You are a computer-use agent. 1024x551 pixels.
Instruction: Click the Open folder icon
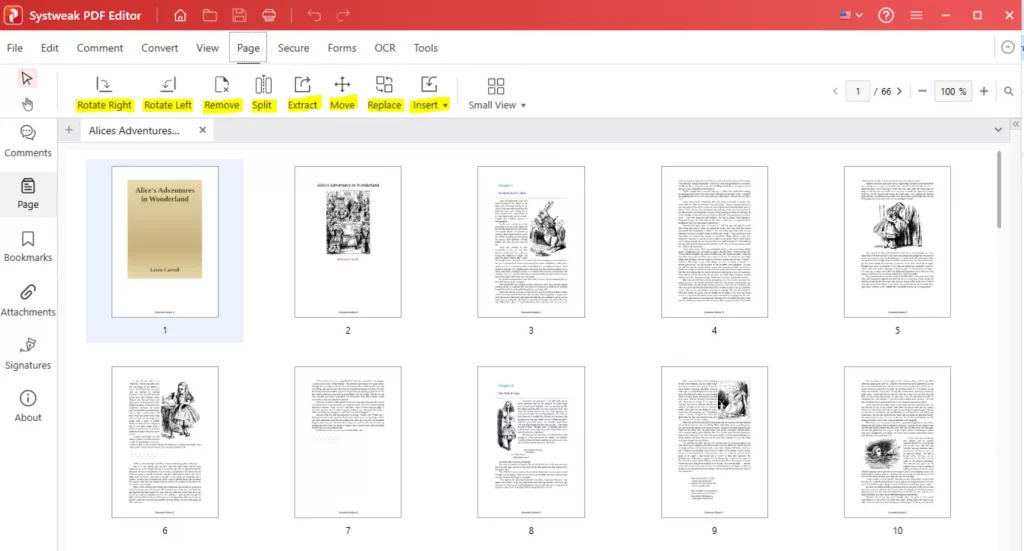tap(210, 15)
